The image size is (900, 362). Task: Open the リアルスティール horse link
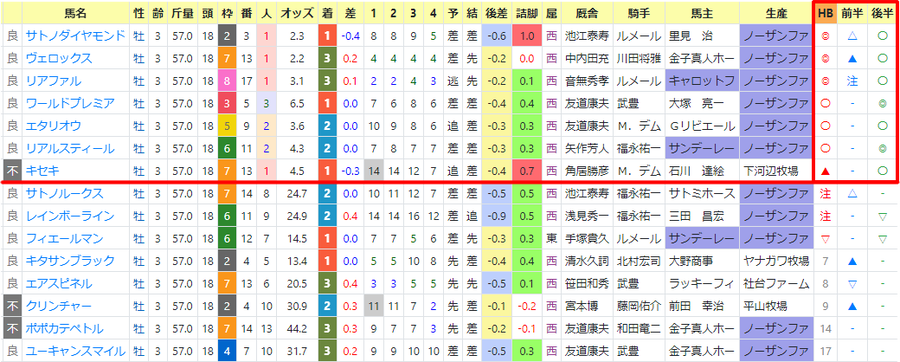(70, 149)
